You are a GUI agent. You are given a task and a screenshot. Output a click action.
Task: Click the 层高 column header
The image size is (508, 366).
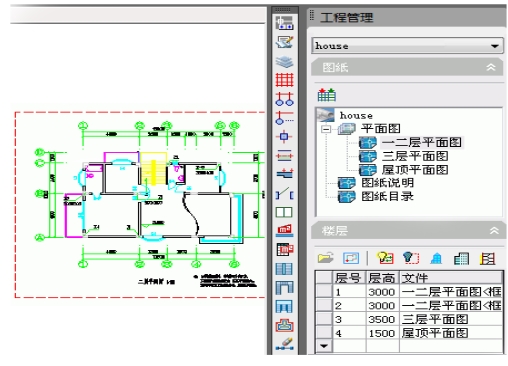[382, 278]
